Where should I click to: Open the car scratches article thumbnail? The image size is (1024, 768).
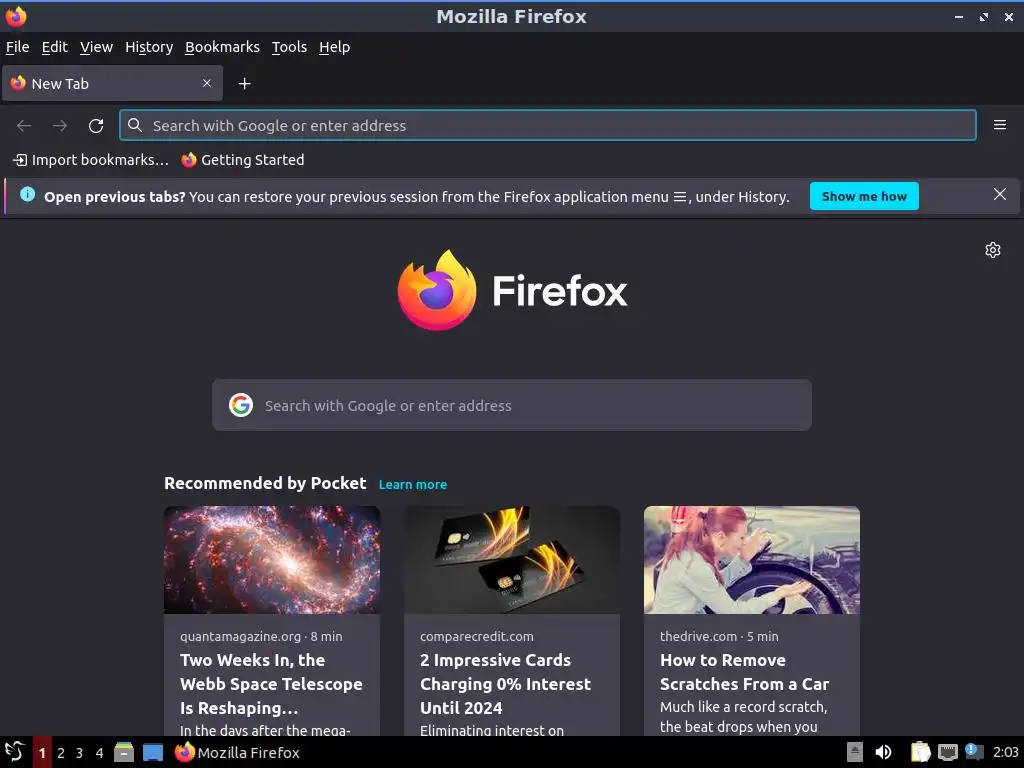[752, 560]
